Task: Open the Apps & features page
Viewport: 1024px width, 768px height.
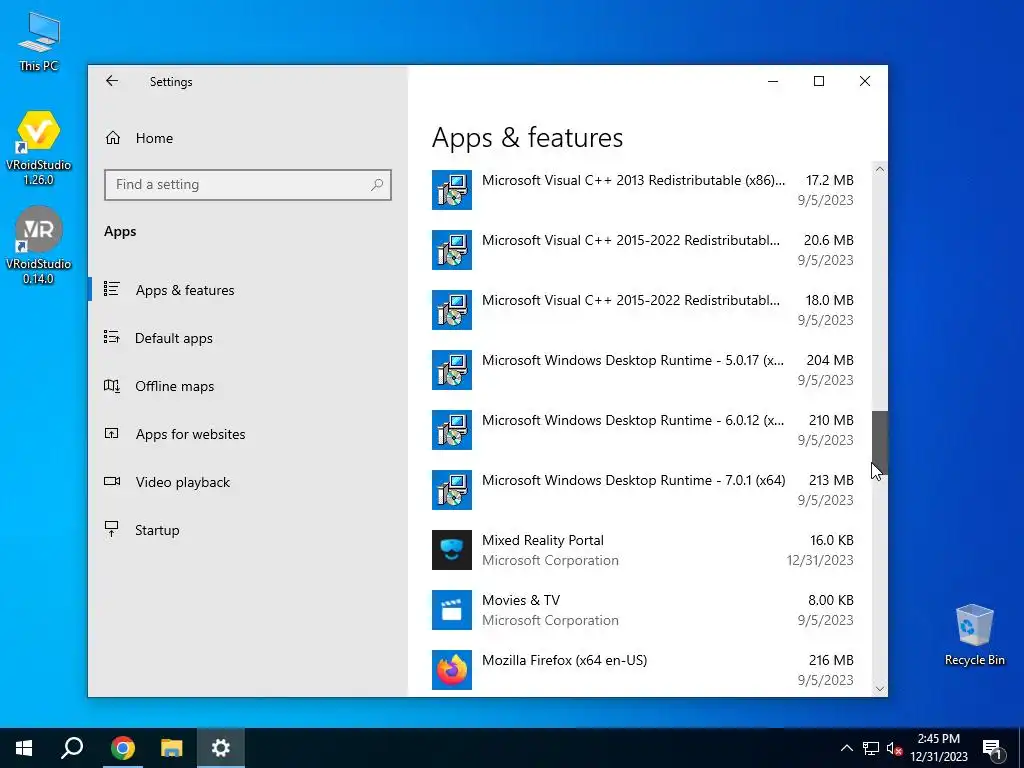Action: (185, 290)
